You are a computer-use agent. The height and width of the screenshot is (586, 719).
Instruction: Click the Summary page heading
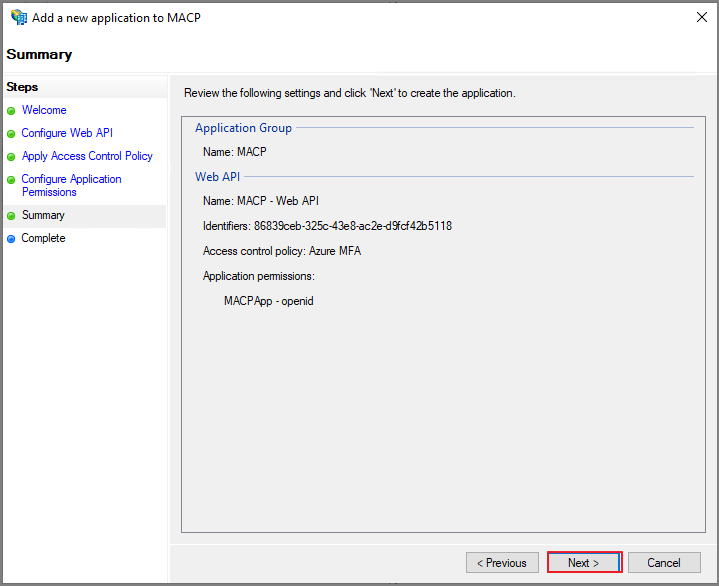[39, 54]
